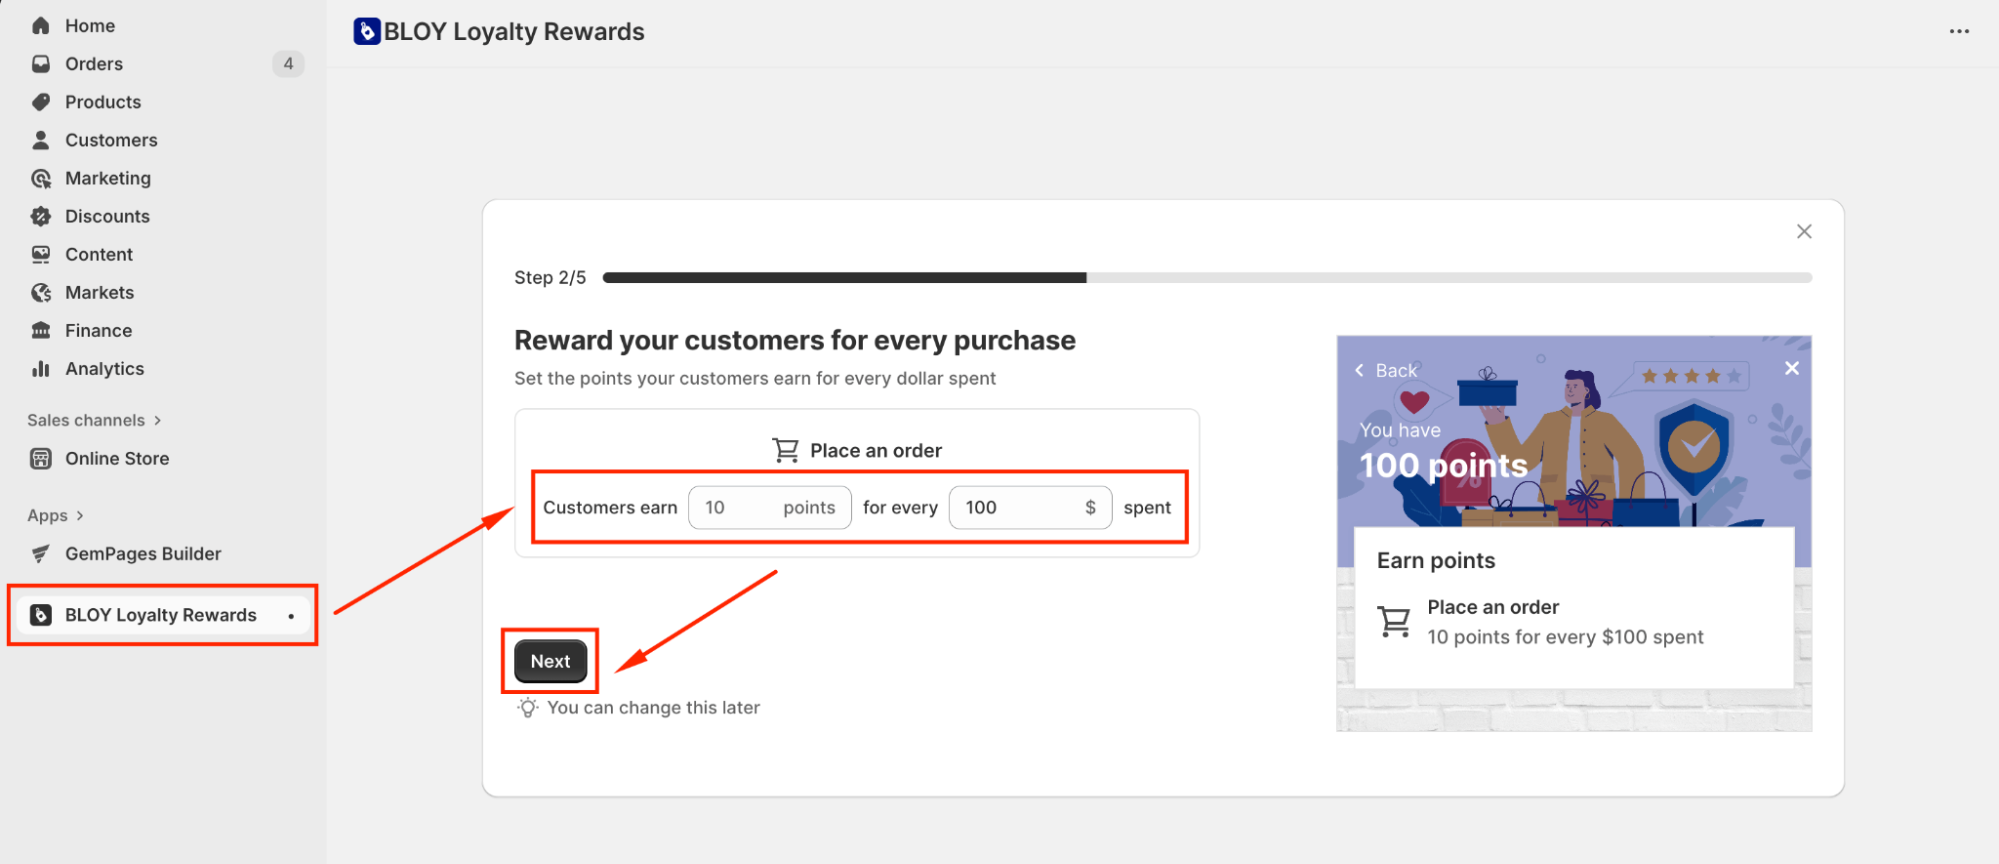
Task: Select the Customers person icon
Action: point(41,140)
